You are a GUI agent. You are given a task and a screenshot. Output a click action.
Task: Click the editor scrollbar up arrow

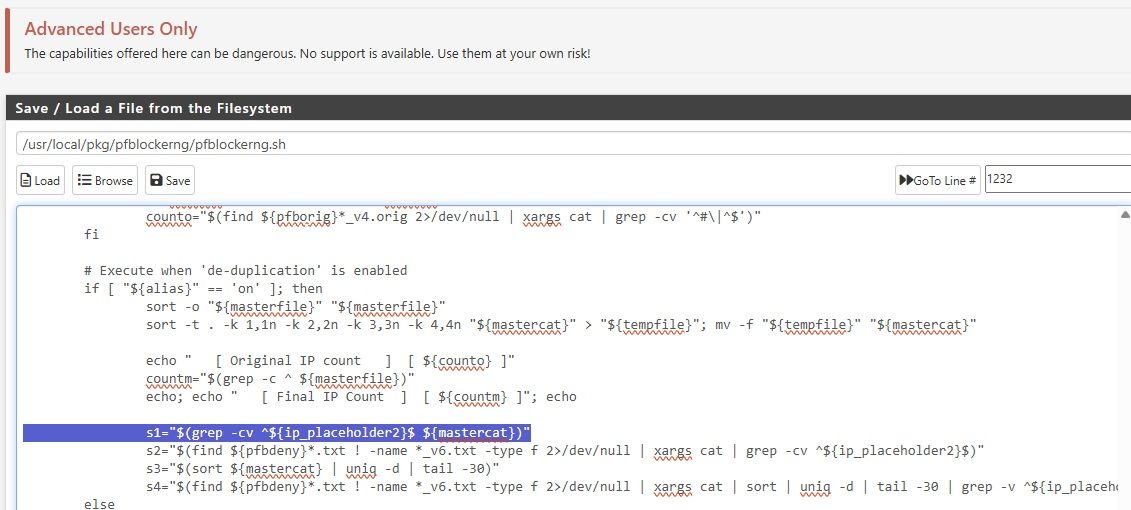pyautogui.click(x=1124, y=215)
